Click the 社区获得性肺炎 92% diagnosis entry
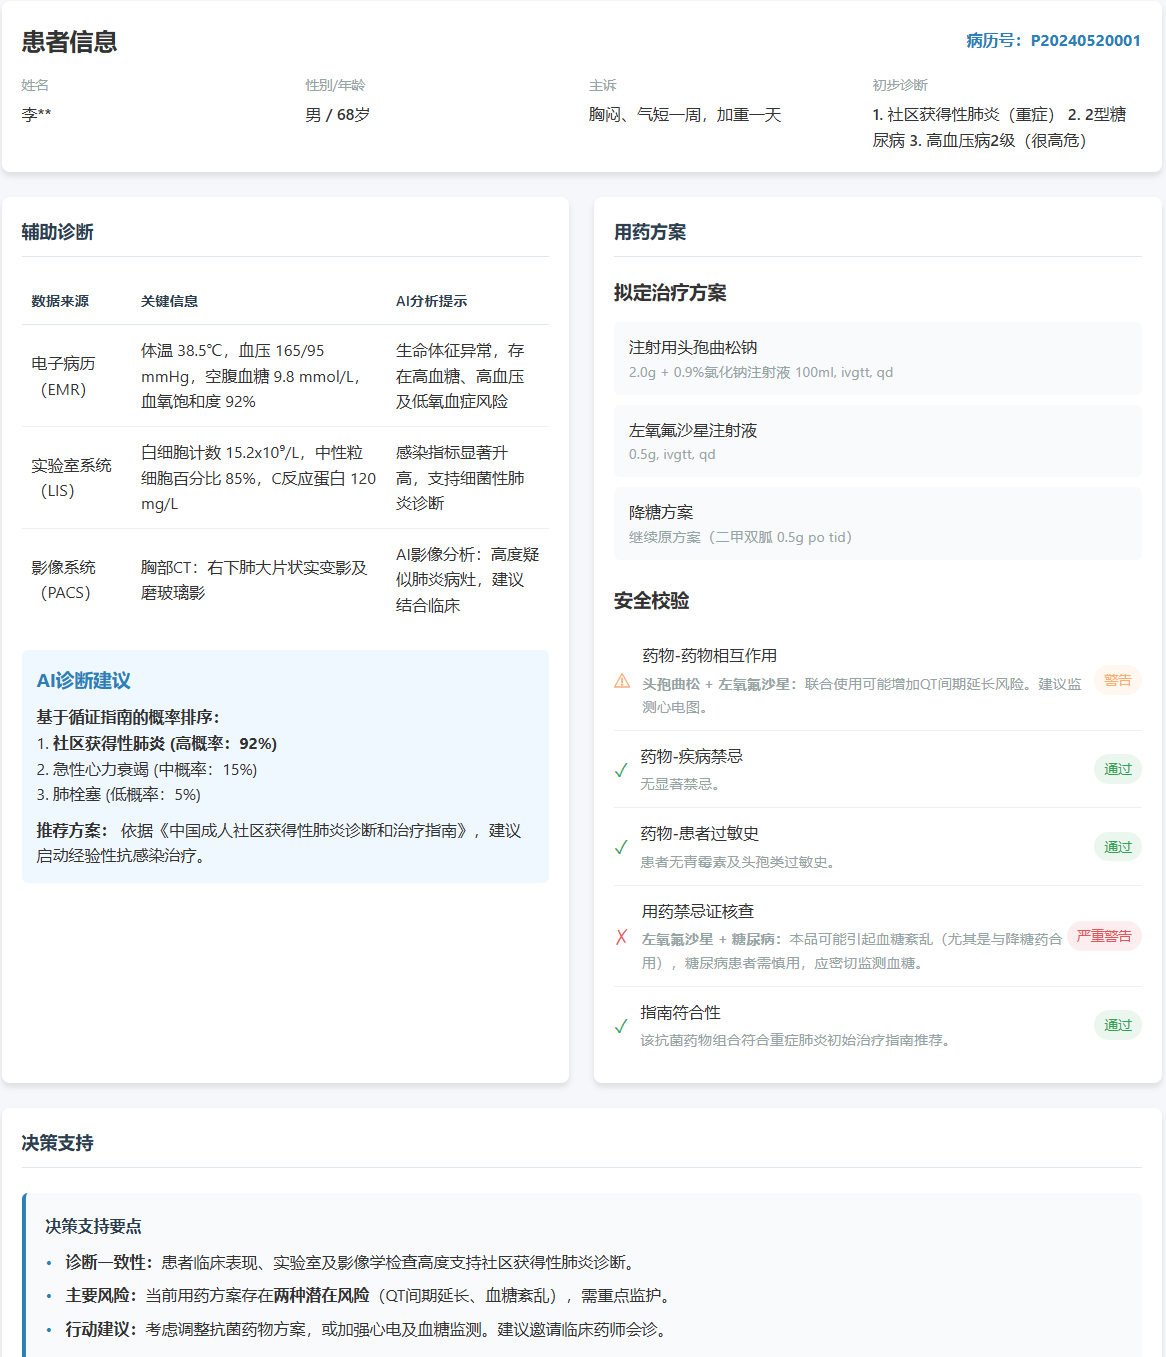The height and width of the screenshot is (1357, 1166). coord(157,744)
